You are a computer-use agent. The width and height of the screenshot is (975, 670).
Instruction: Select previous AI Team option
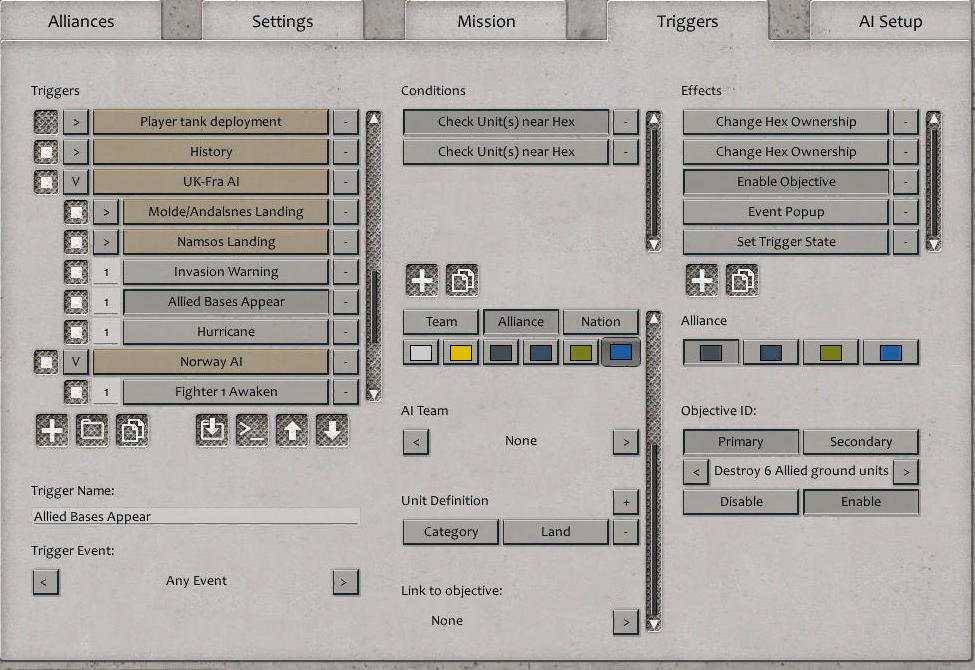point(416,442)
